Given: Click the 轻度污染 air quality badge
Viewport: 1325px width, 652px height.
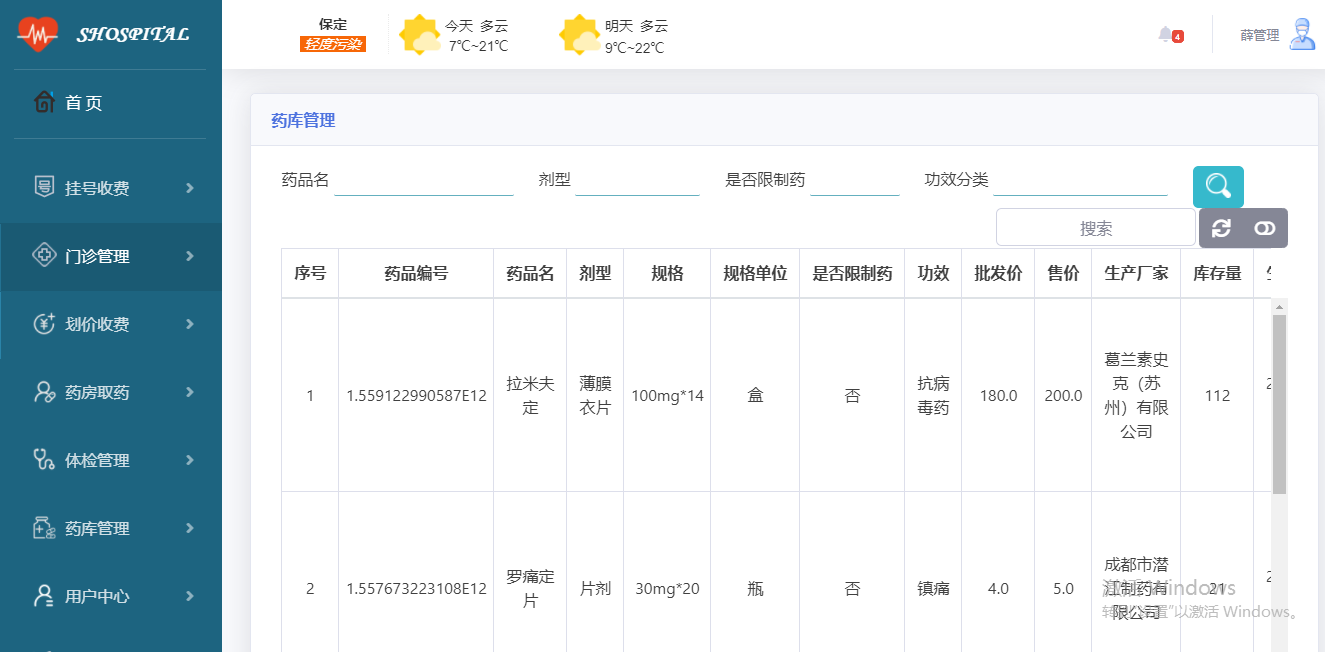Looking at the screenshot, I should 333,44.
